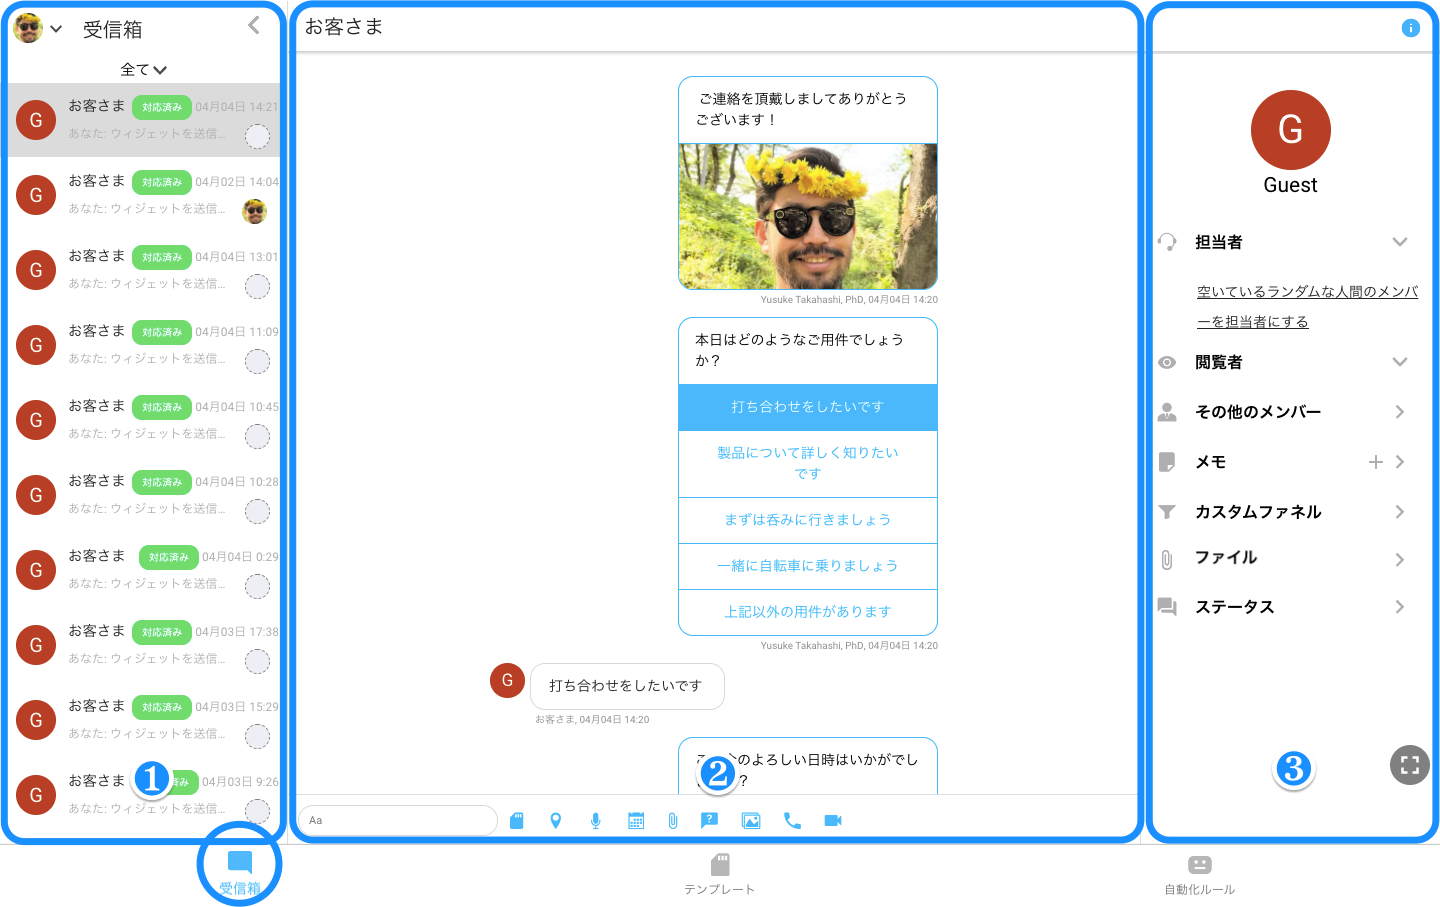This screenshot has height=907, width=1440.
Task: Select the 打ち合わせをしたいです option button
Action: point(808,407)
